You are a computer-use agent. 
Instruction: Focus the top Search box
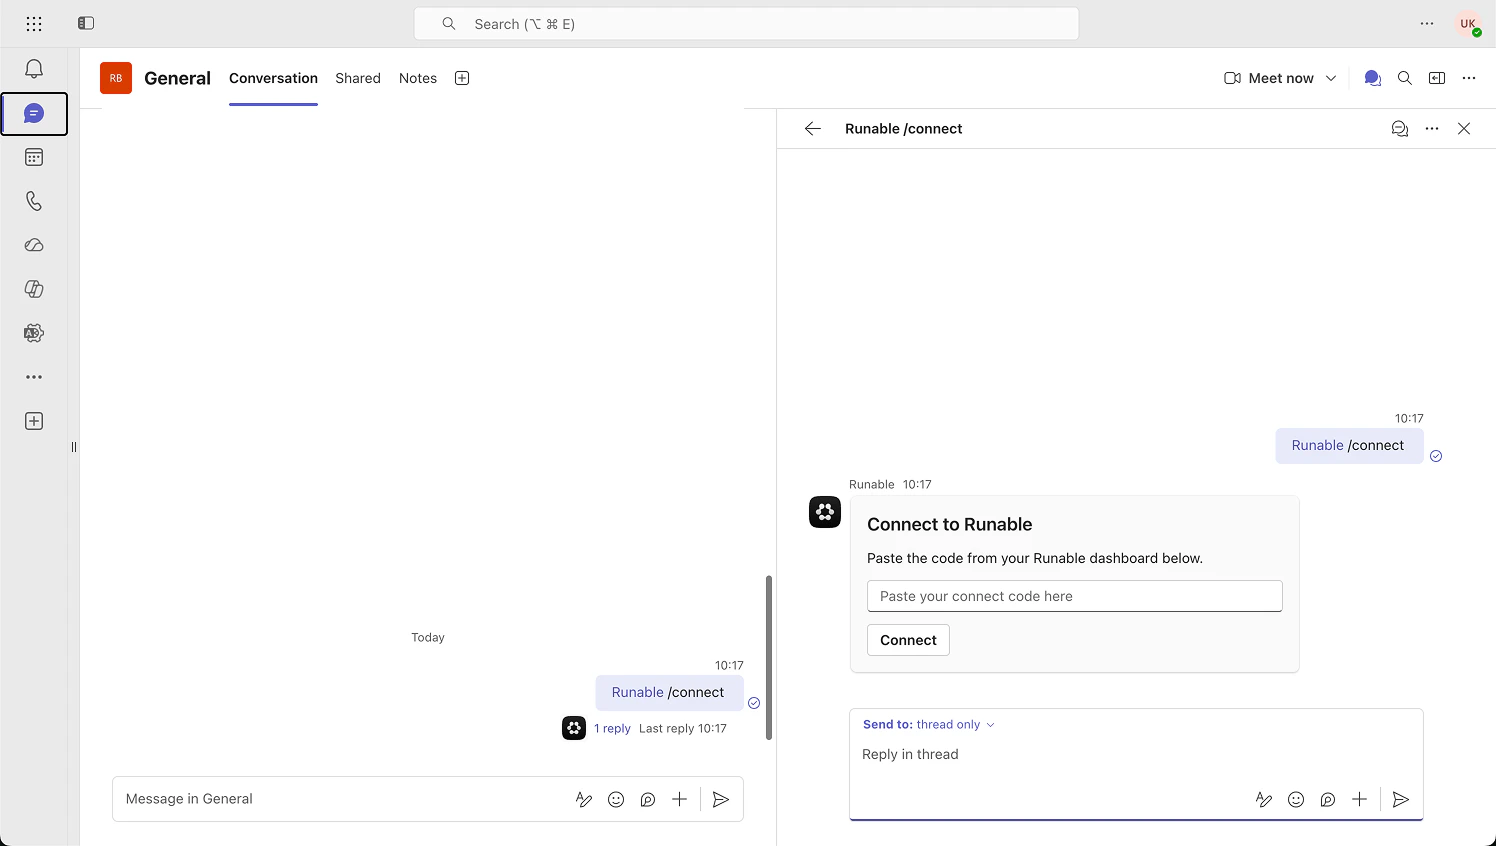pos(746,24)
